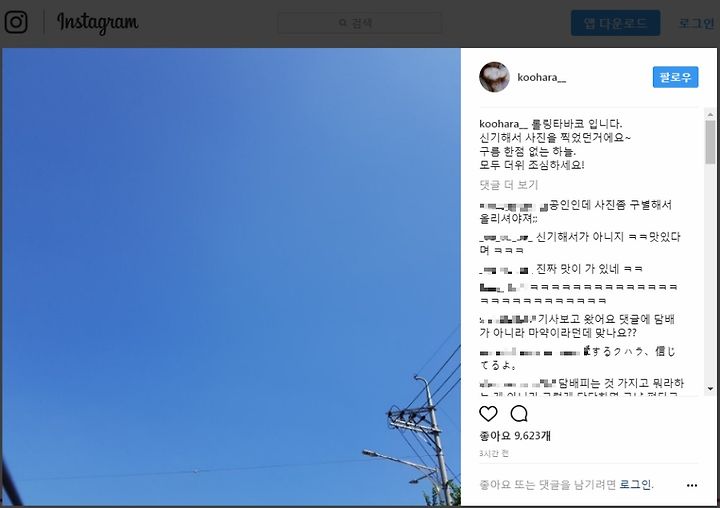Open koohara__ username next to avatar
Screen dimensions: 720x508
click(x=541, y=78)
